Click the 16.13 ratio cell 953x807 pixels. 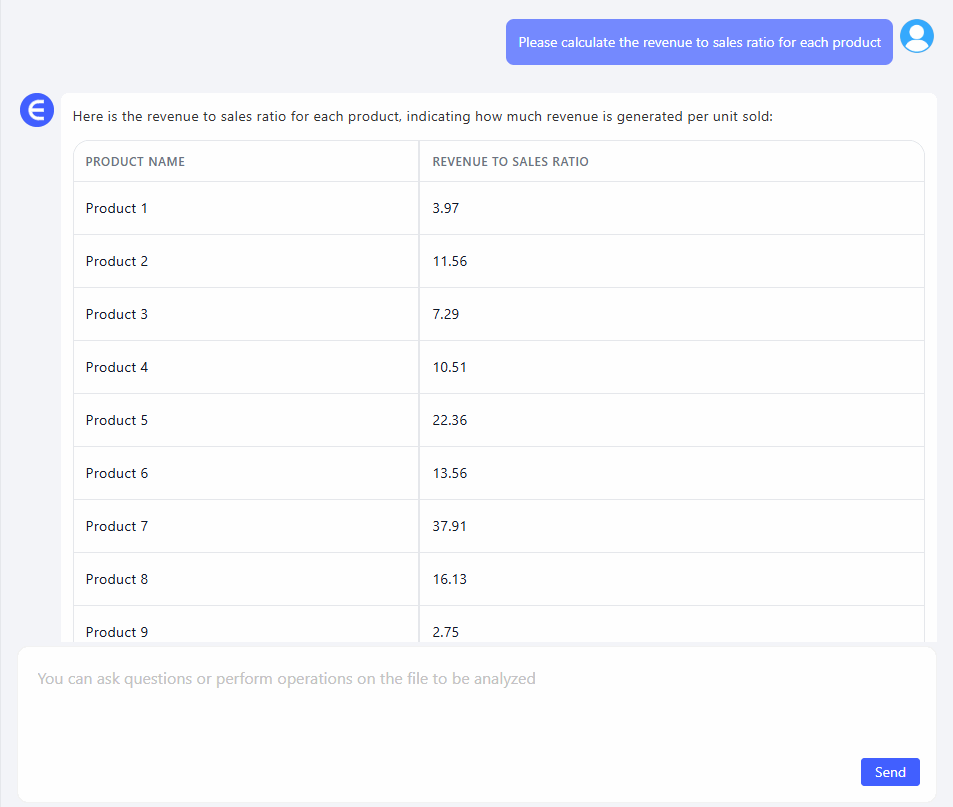coord(449,579)
